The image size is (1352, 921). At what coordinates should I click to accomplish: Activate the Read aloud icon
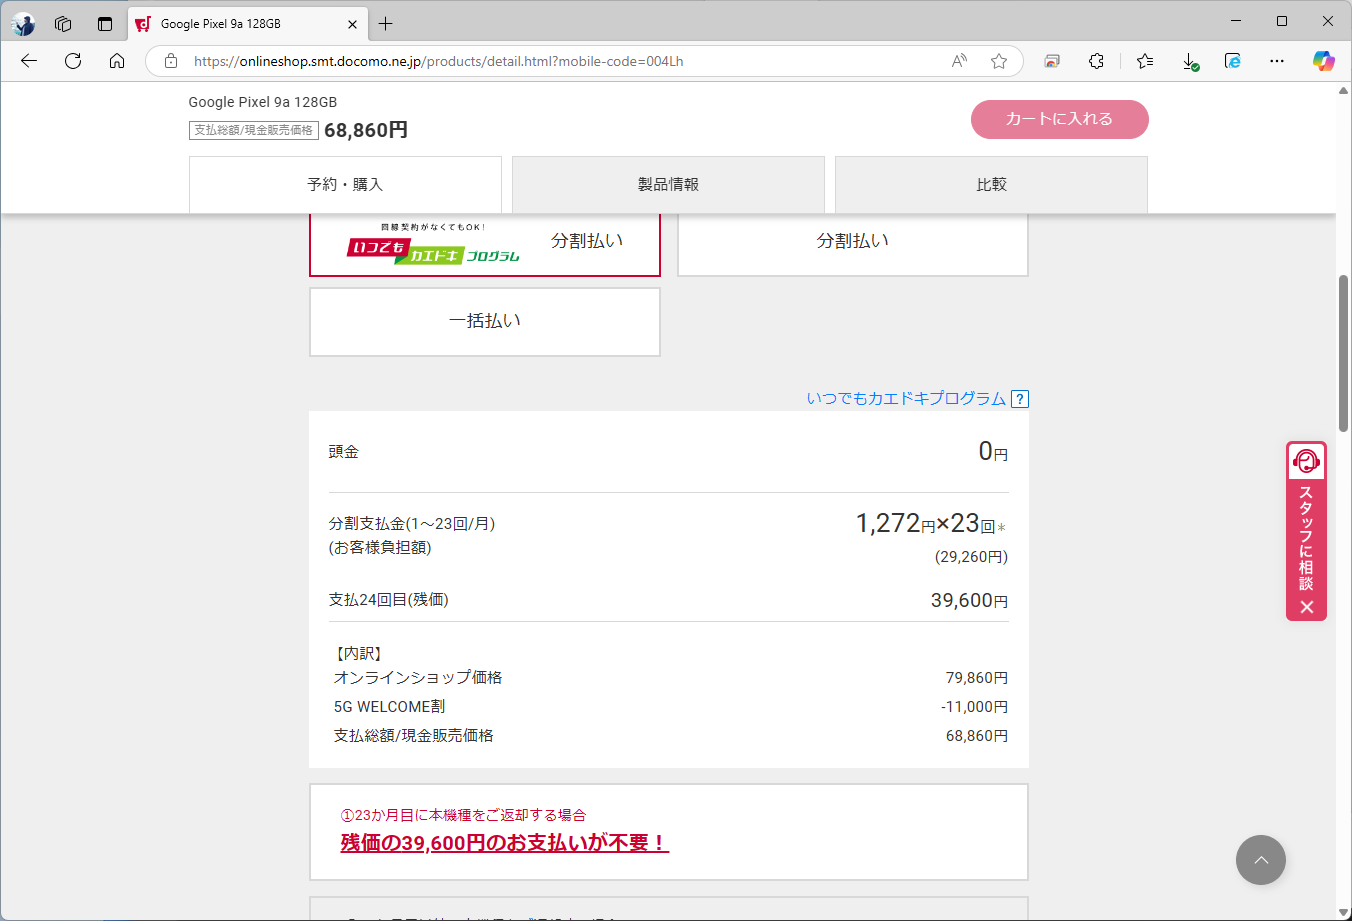pos(959,61)
